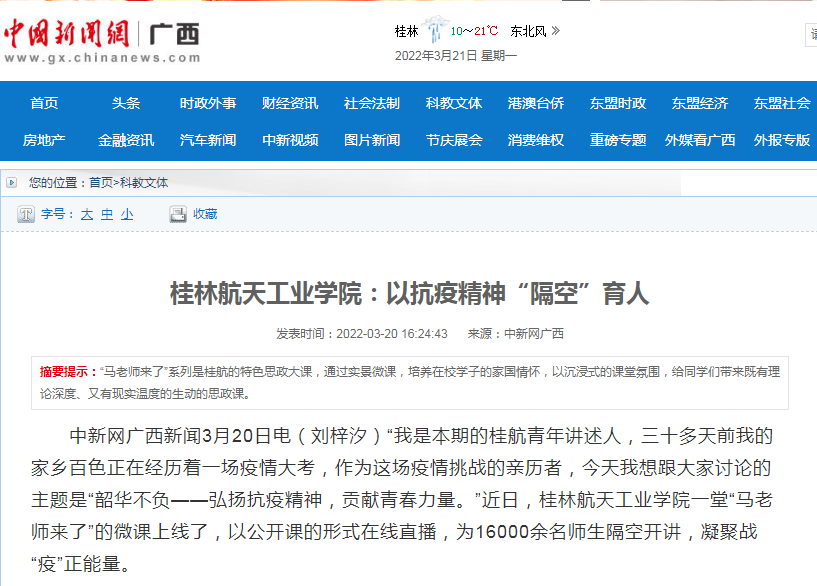Click the Guilin weather icon

435,29
